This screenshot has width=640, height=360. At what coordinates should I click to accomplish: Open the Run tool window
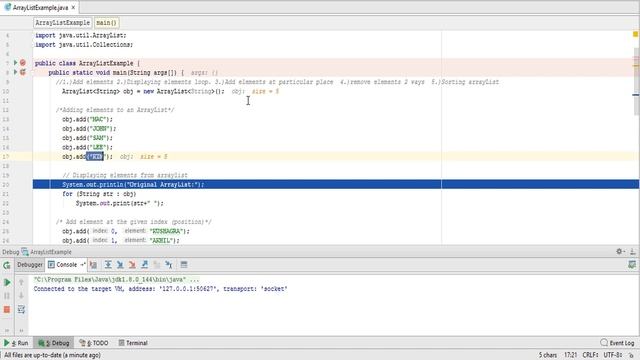coord(16,343)
